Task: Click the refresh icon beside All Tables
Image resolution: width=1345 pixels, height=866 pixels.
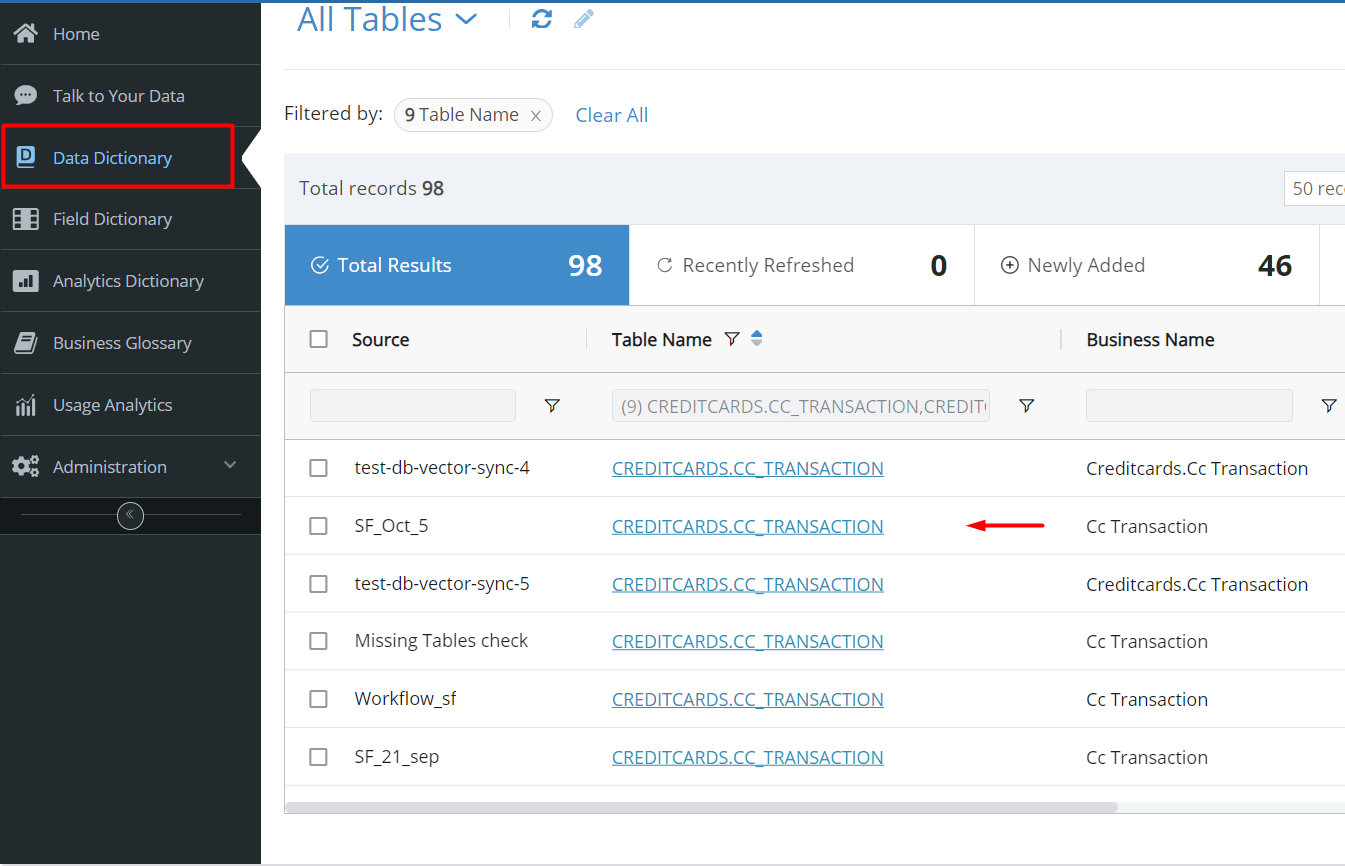Action: [x=542, y=19]
